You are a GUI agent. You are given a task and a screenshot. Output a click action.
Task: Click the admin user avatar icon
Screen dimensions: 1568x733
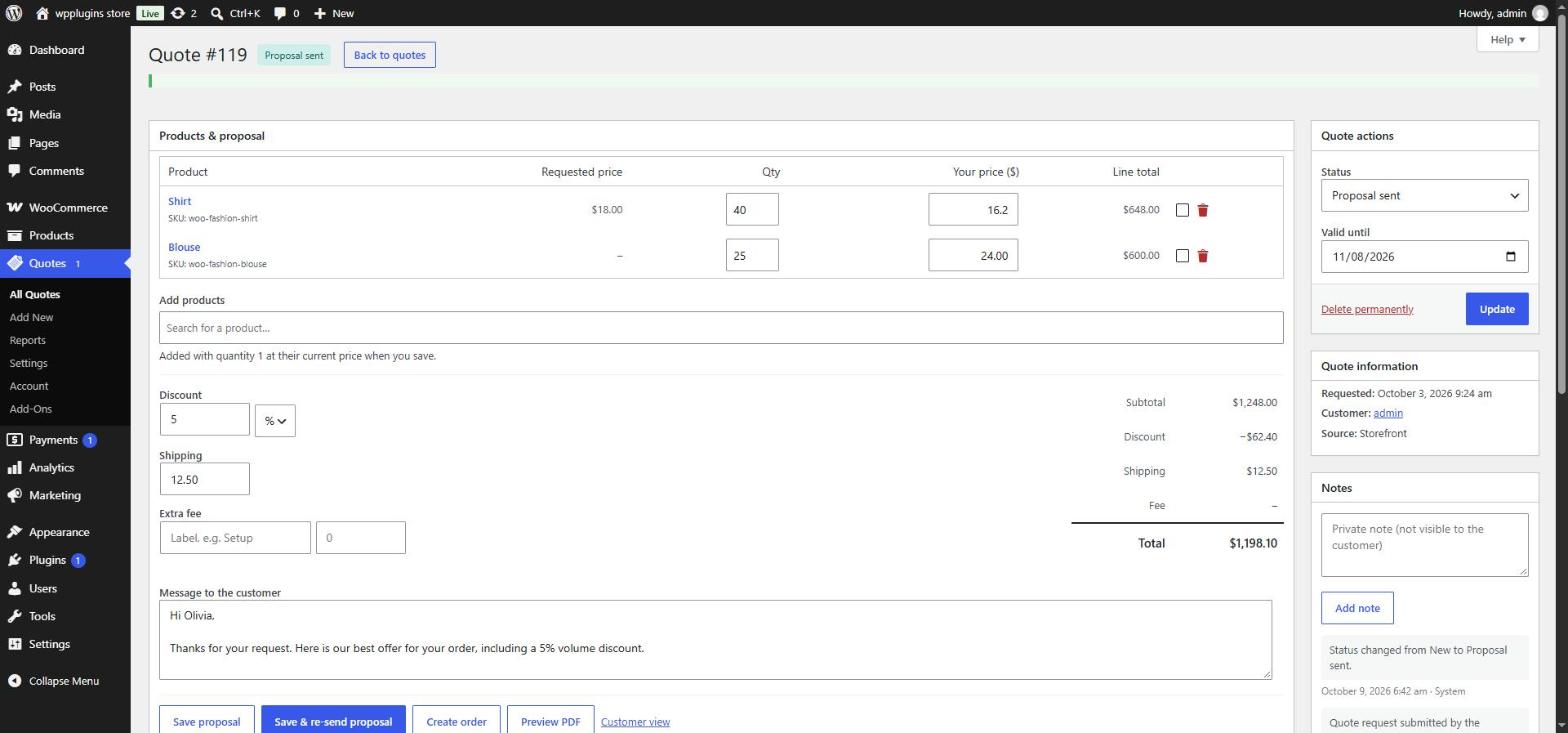click(x=1540, y=13)
